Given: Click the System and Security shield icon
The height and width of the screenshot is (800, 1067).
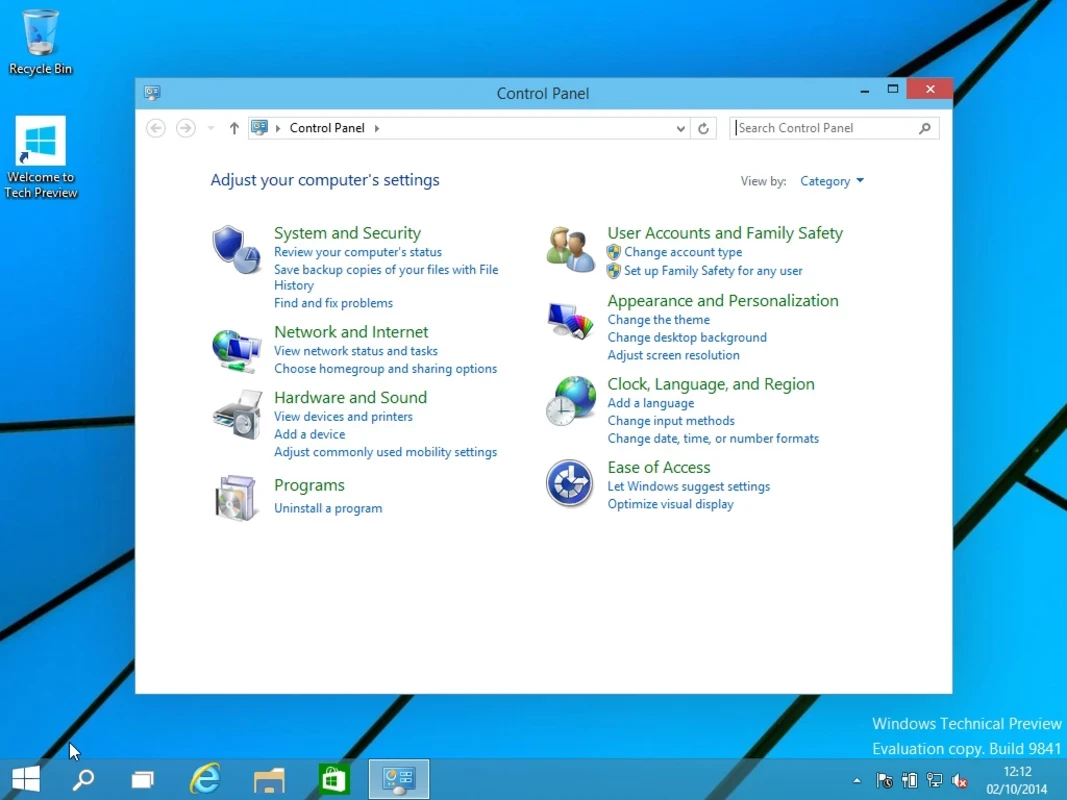Looking at the screenshot, I should tap(236, 249).
